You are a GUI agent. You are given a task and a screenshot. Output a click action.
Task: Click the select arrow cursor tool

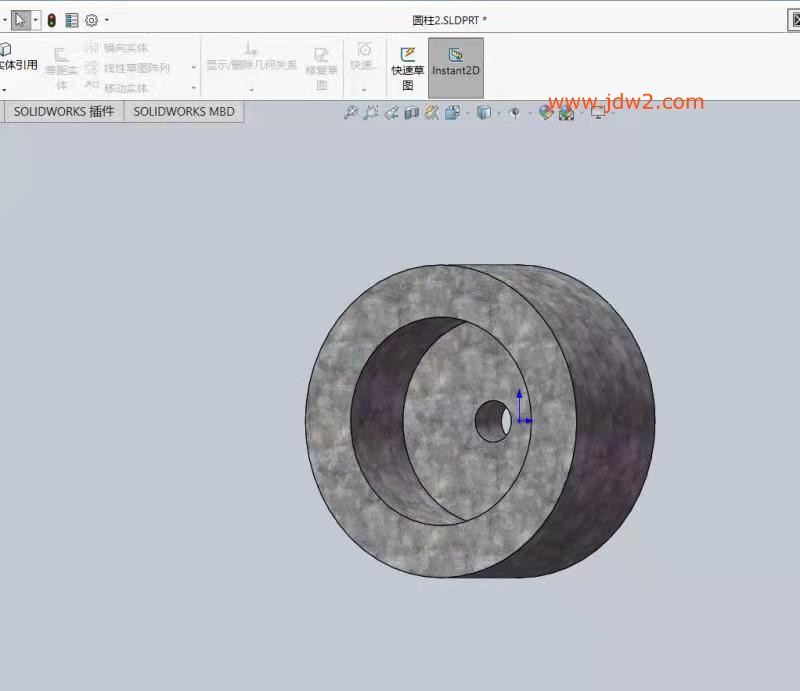pos(20,20)
